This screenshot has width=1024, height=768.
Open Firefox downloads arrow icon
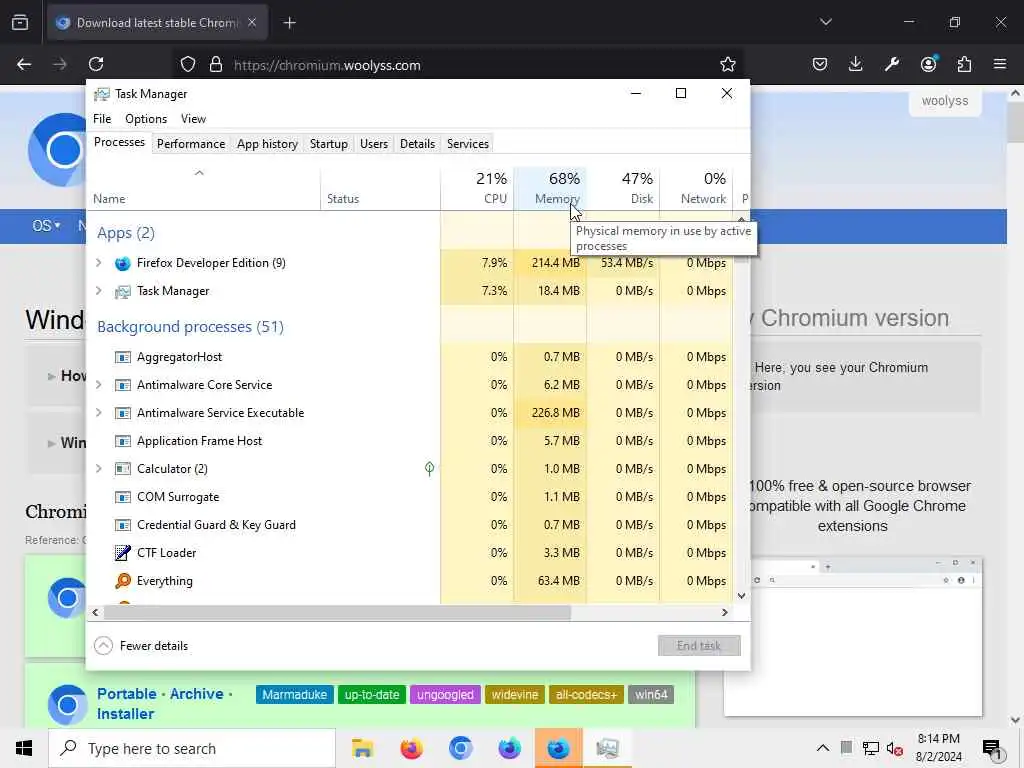click(856, 64)
